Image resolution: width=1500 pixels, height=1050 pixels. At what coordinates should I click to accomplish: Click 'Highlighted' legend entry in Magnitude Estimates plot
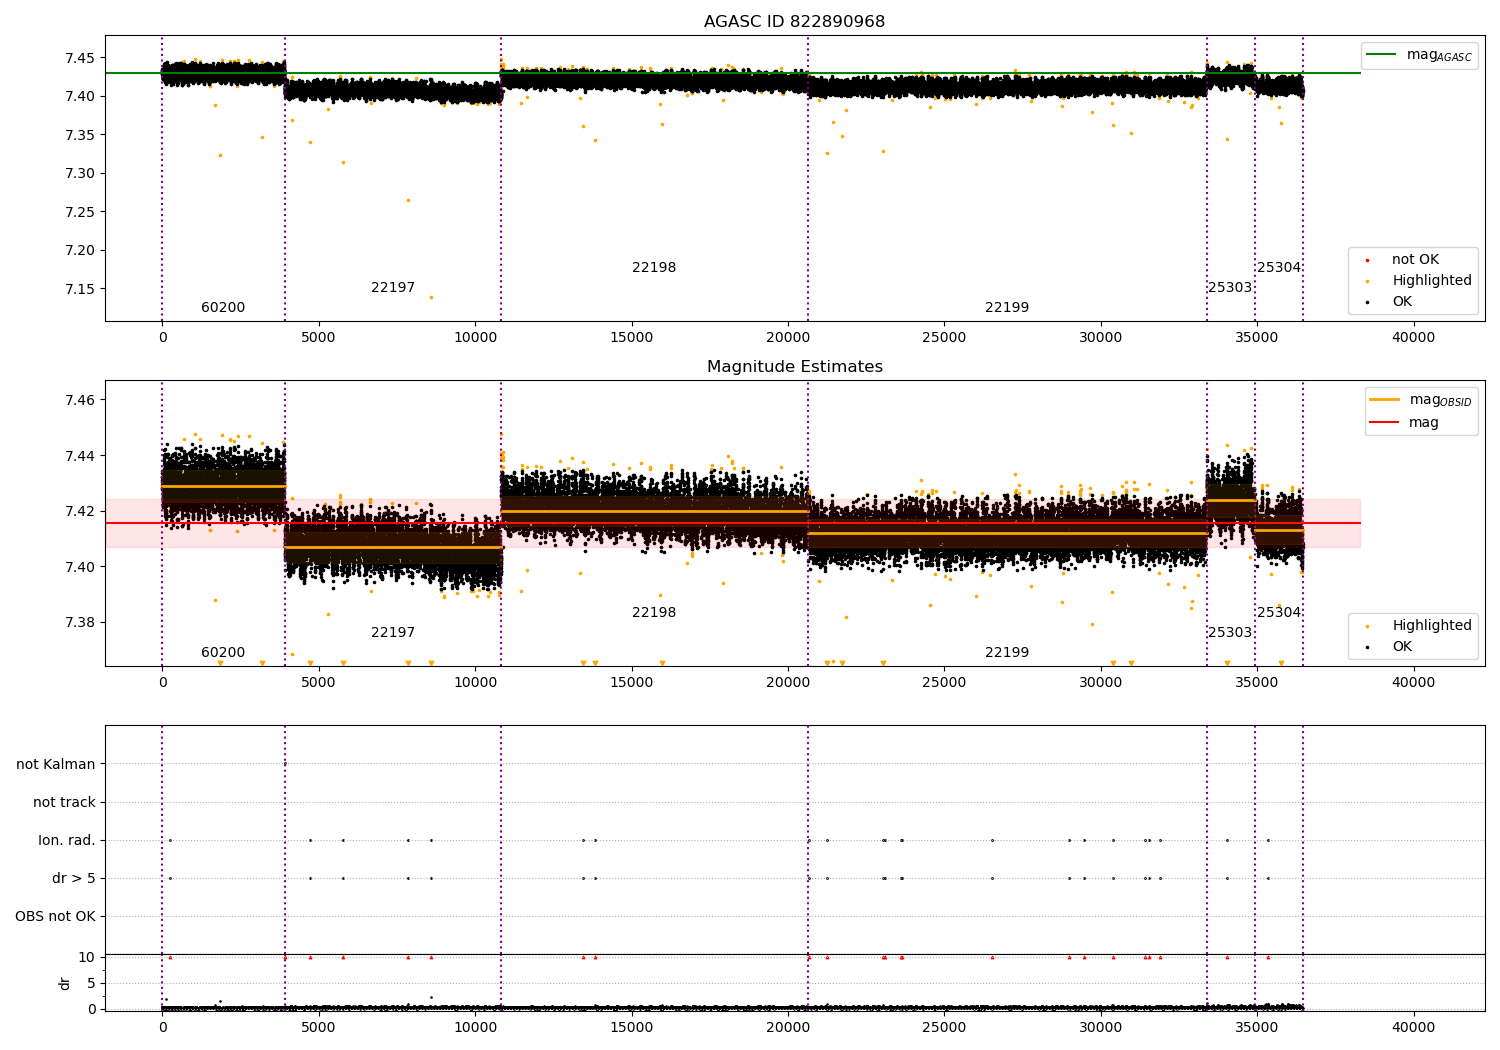1418,626
